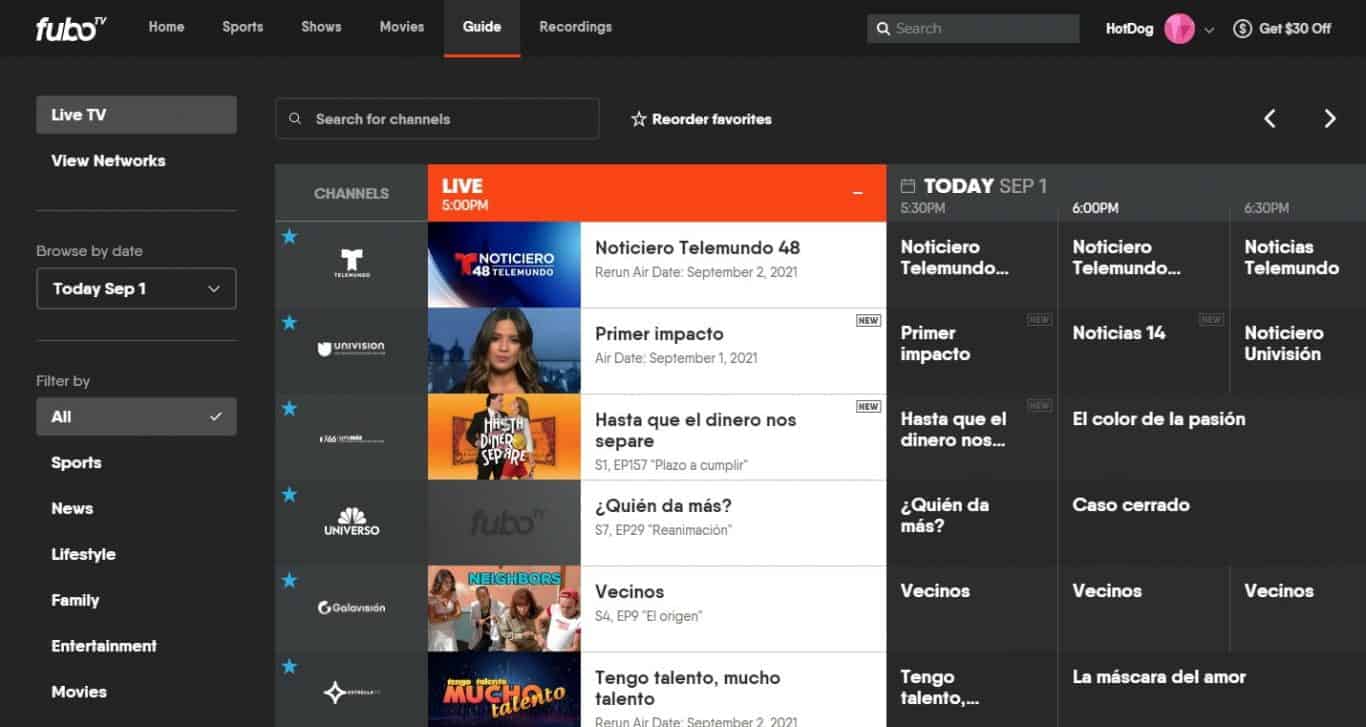Click the fuboTV logo

pos(67,27)
